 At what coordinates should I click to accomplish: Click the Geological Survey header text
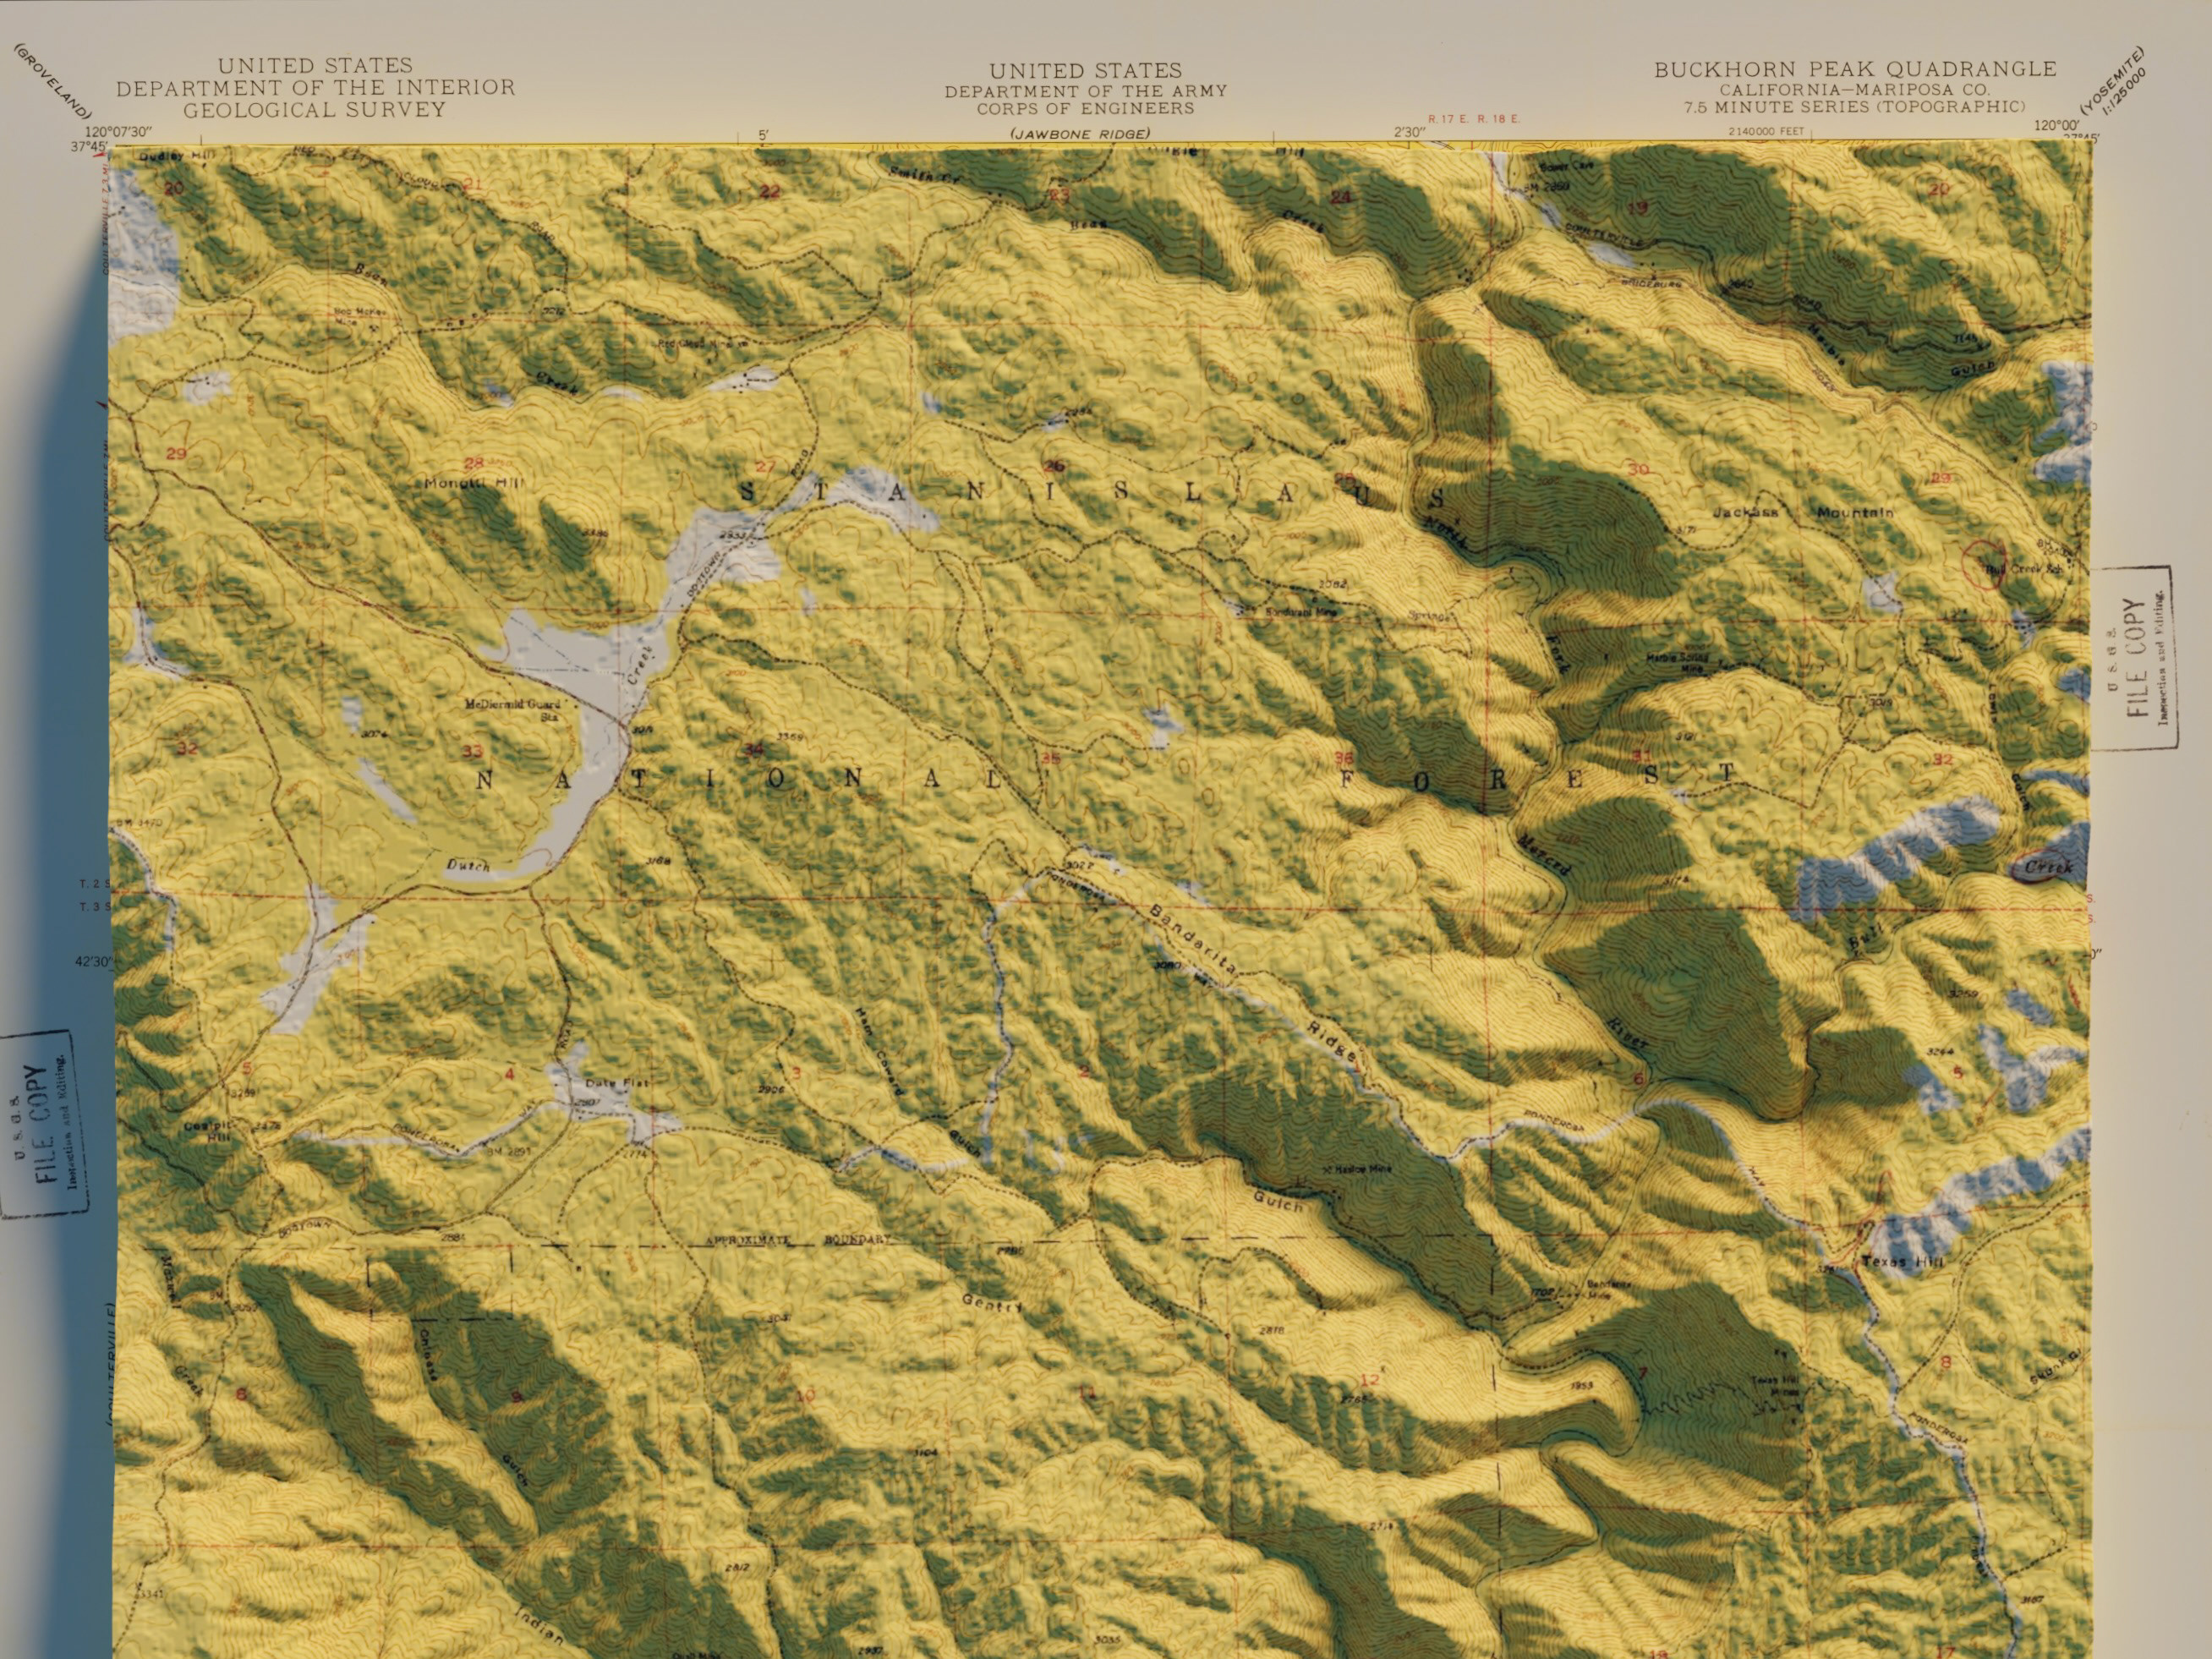[315, 109]
